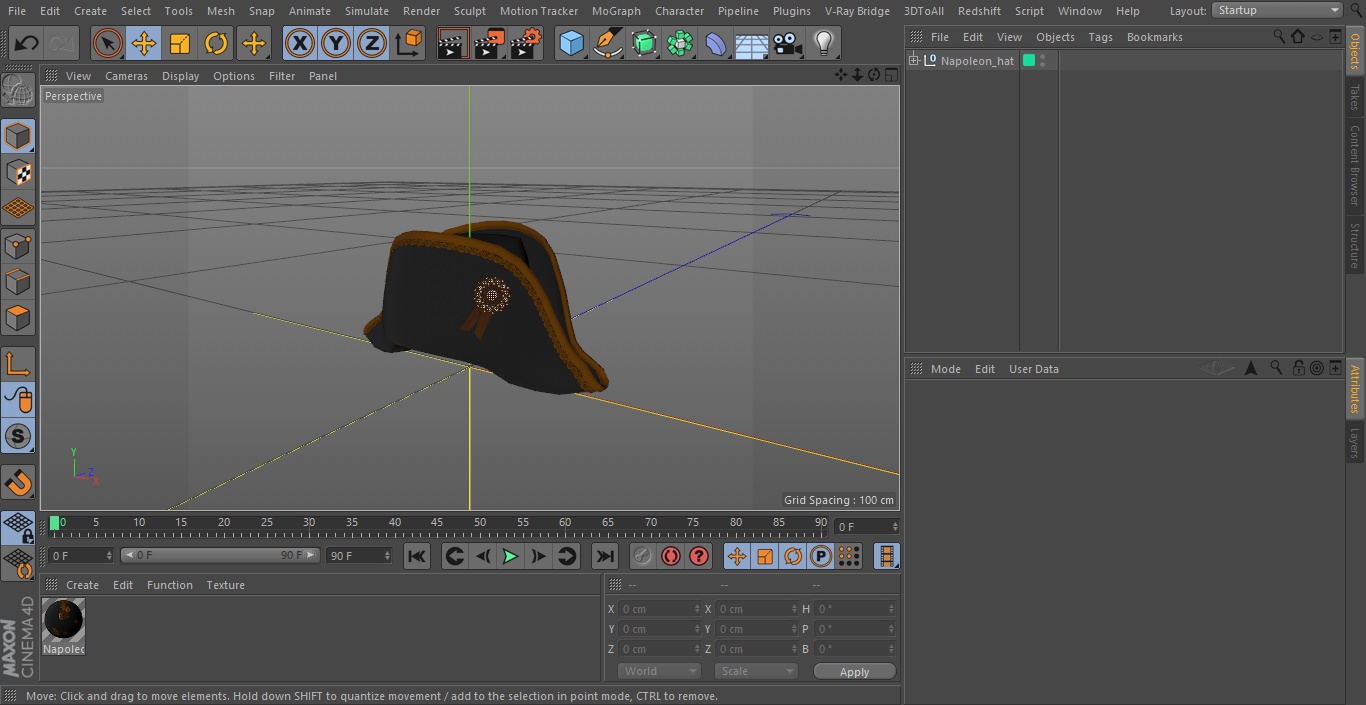The image size is (1366, 705).
Task: Open the V-Ray Bridge menu
Action: [857, 11]
